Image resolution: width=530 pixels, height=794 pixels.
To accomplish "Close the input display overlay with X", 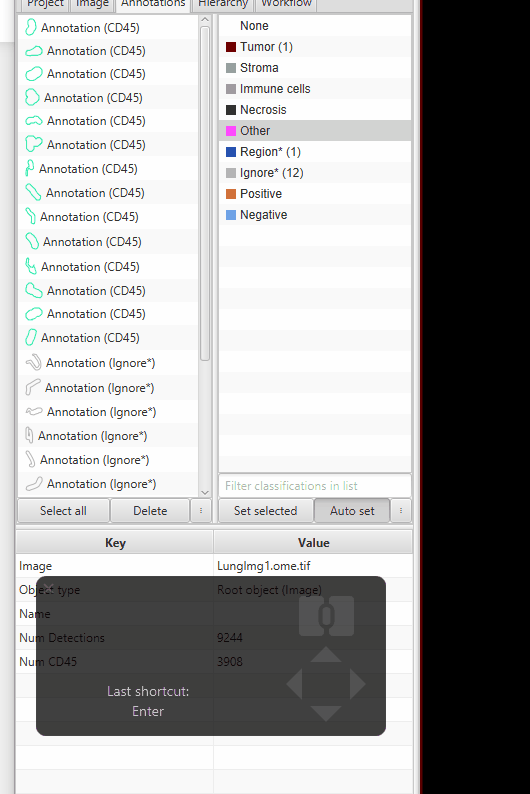I will (49, 588).
